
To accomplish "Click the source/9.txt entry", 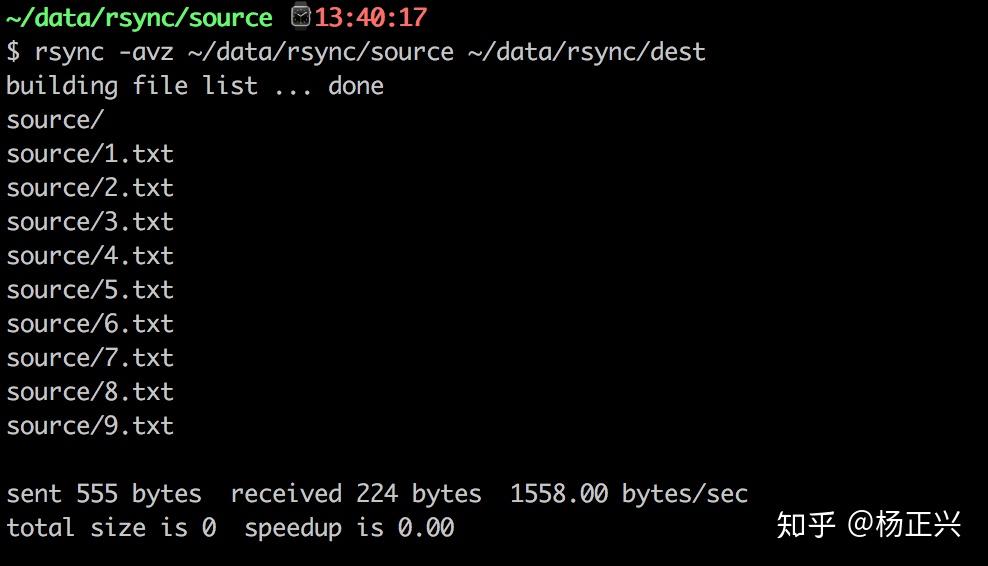I will (90, 426).
